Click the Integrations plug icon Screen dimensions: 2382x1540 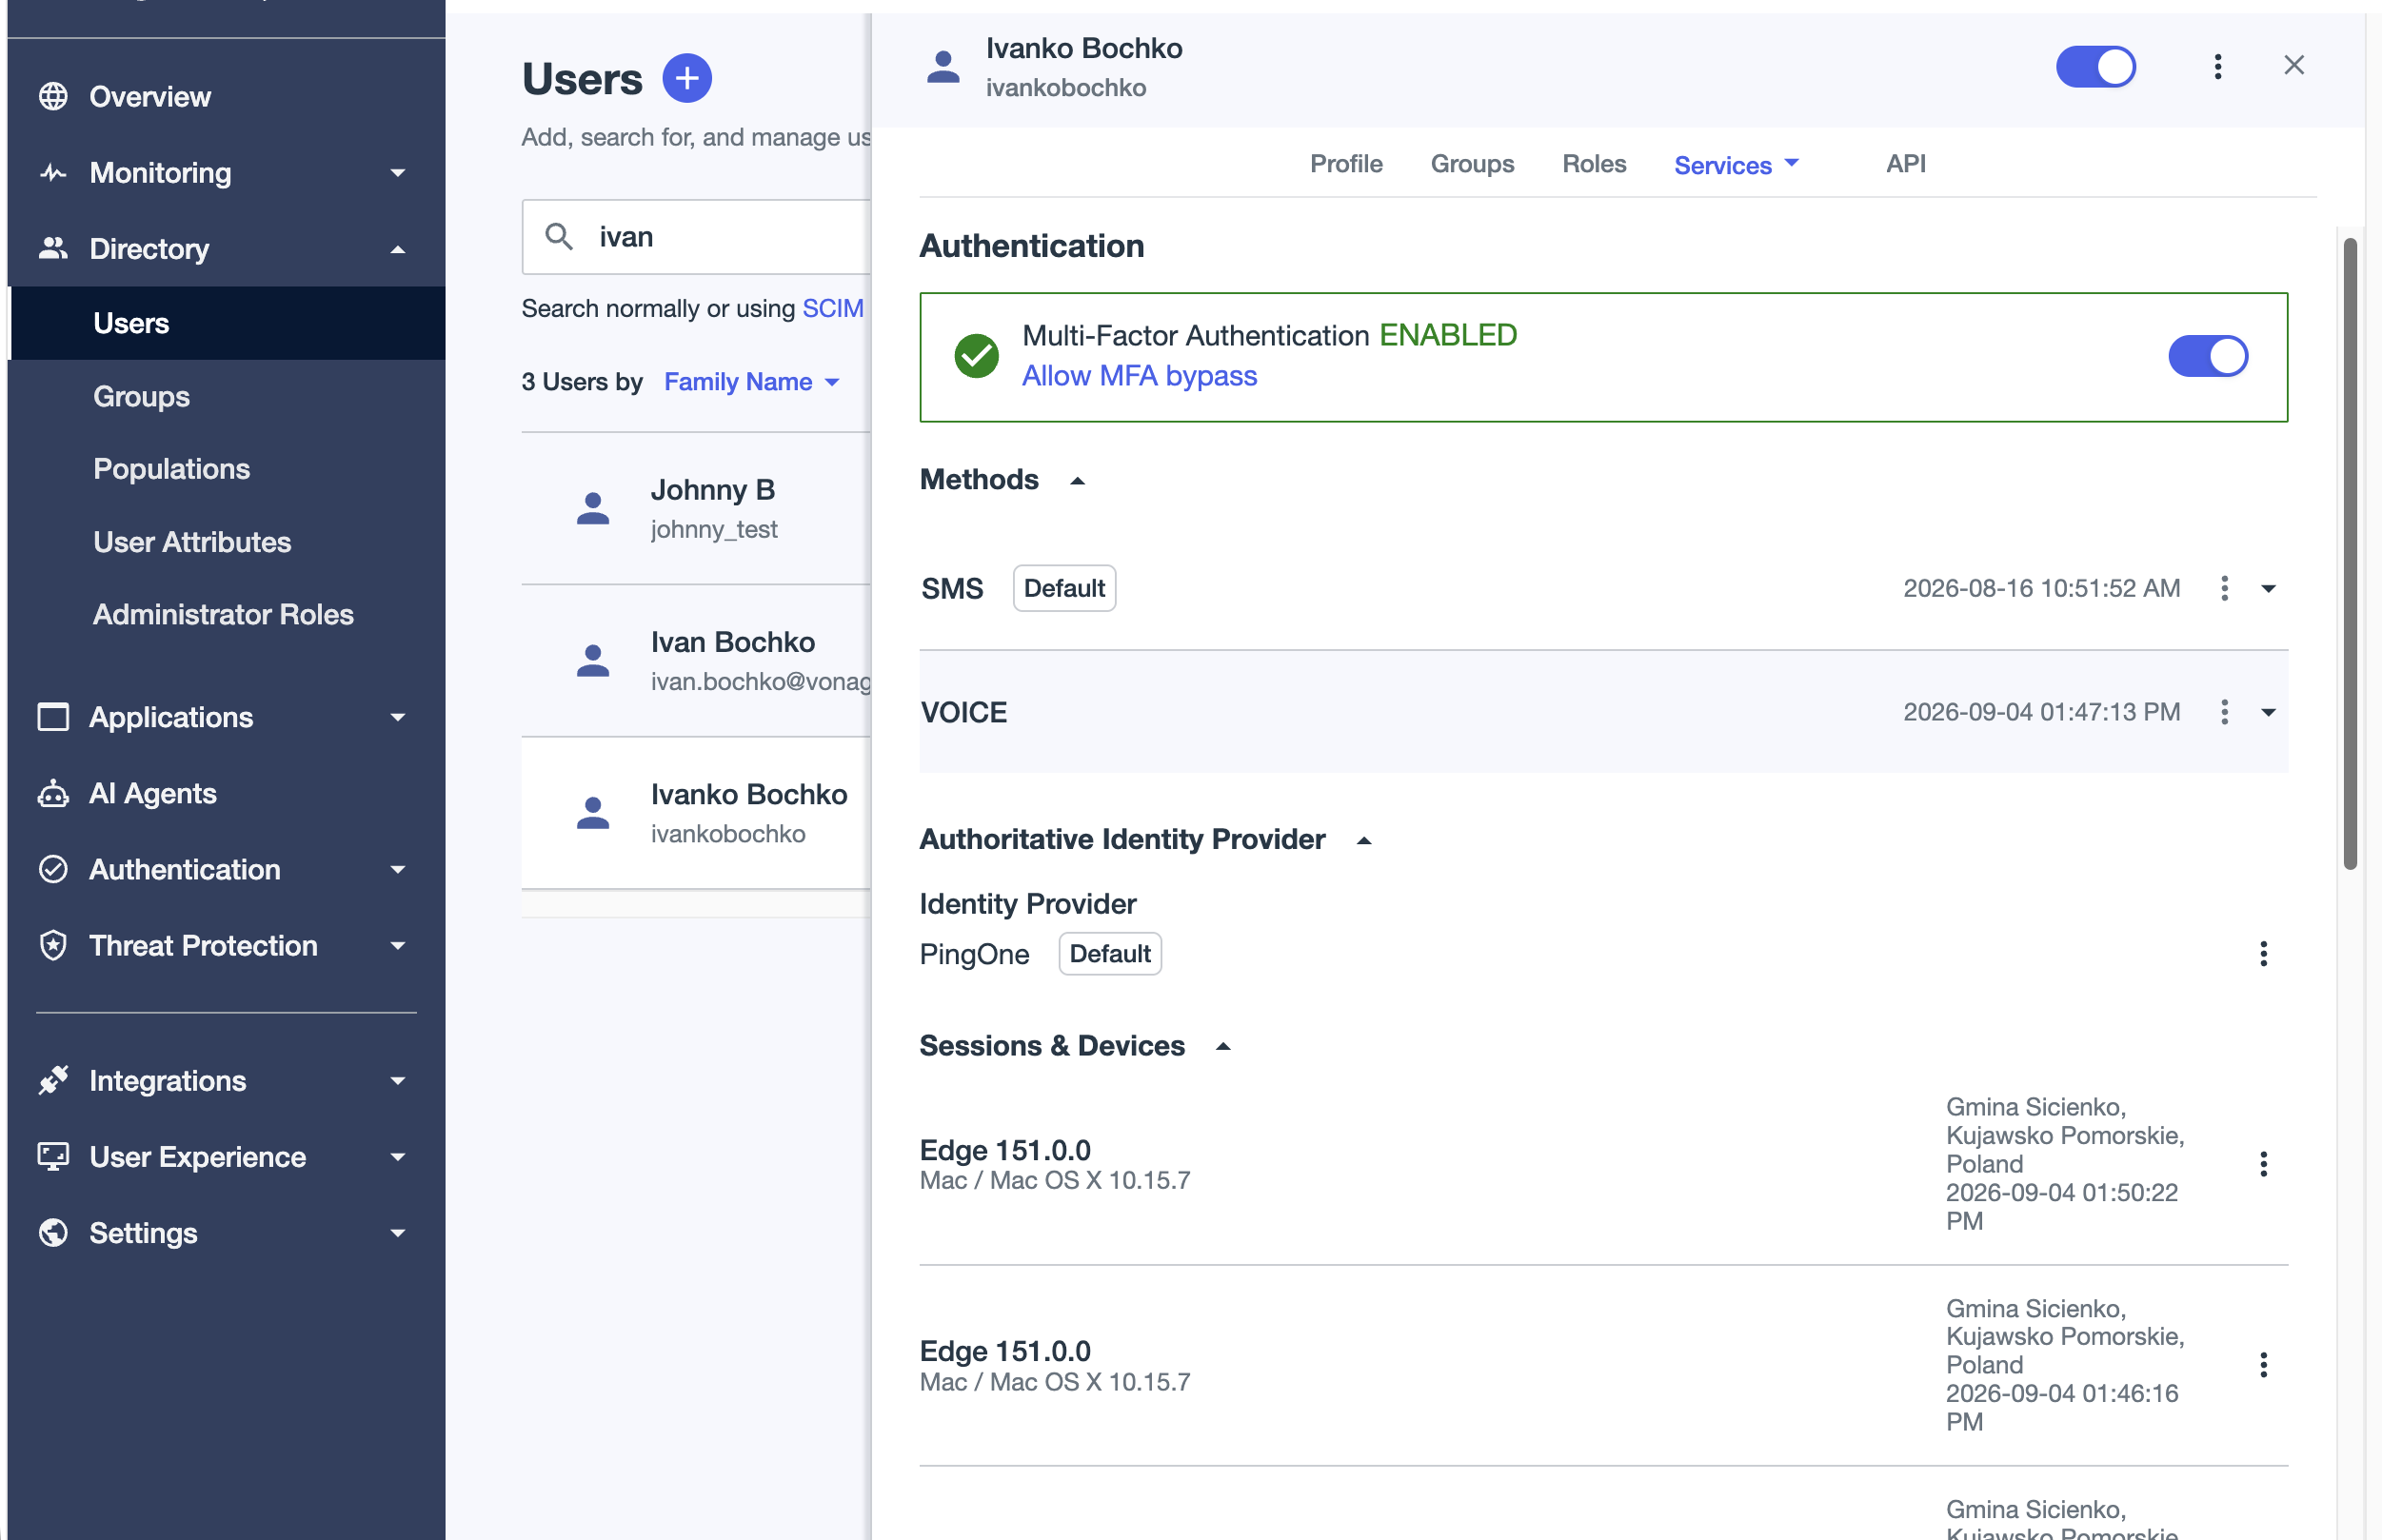click(53, 1080)
